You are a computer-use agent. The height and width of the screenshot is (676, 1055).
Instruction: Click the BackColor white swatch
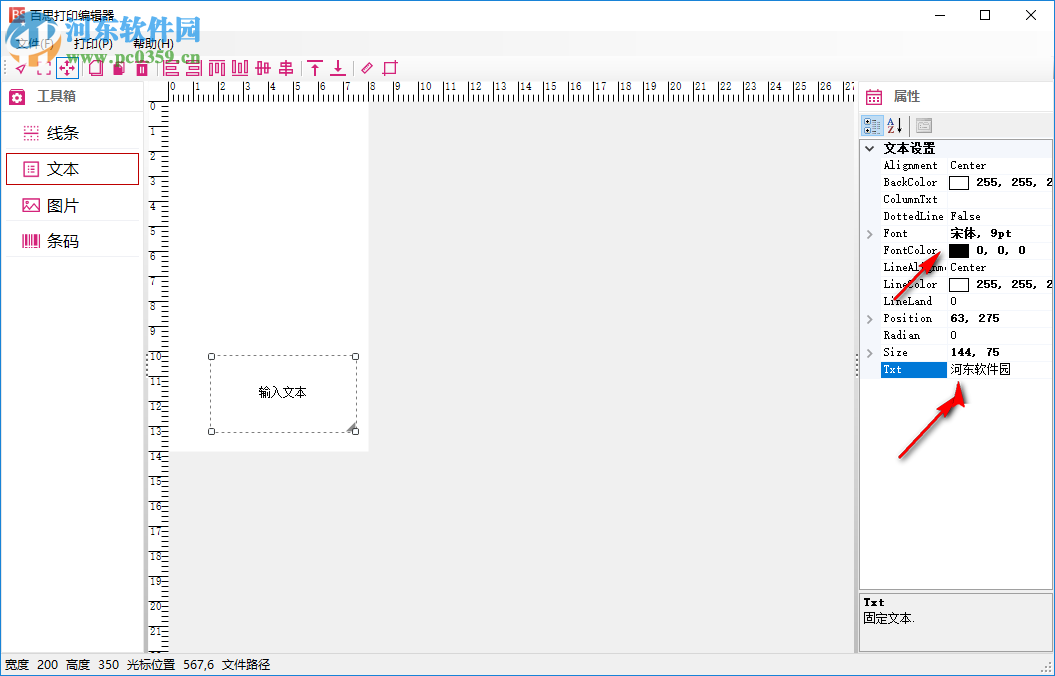pyautogui.click(x=959, y=182)
